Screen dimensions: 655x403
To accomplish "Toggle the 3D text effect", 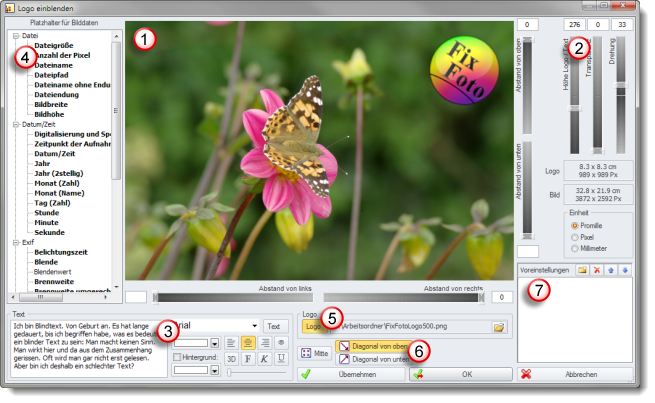I will pos(231,359).
